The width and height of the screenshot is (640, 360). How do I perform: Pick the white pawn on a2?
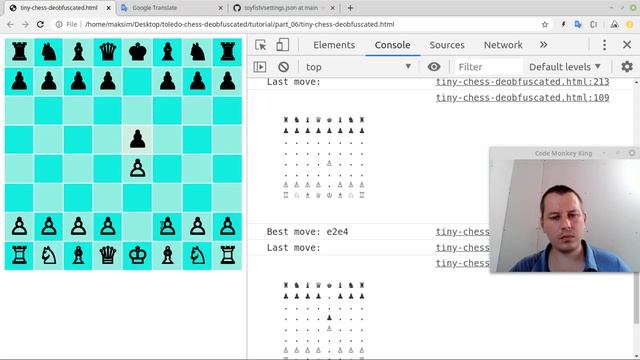click(x=19, y=227)
